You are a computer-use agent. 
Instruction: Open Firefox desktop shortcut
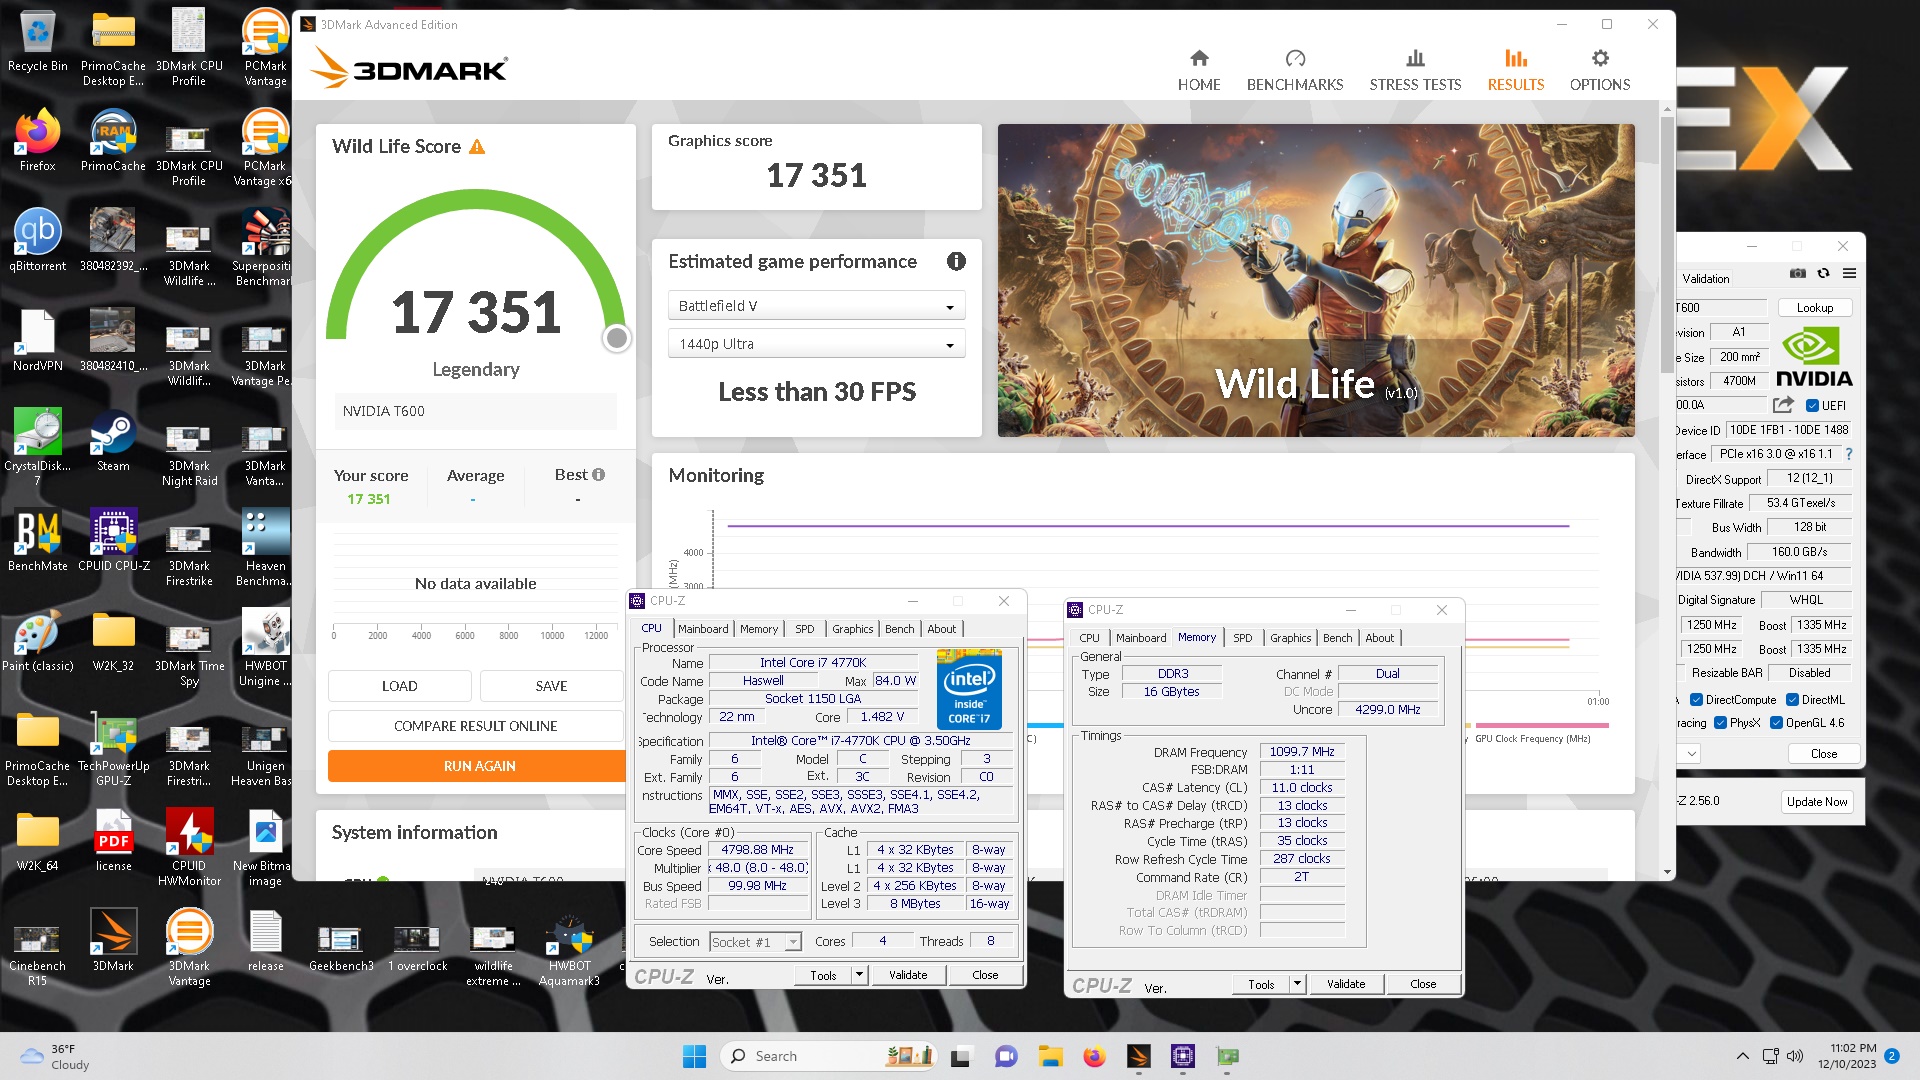click(x=38, y=140)
